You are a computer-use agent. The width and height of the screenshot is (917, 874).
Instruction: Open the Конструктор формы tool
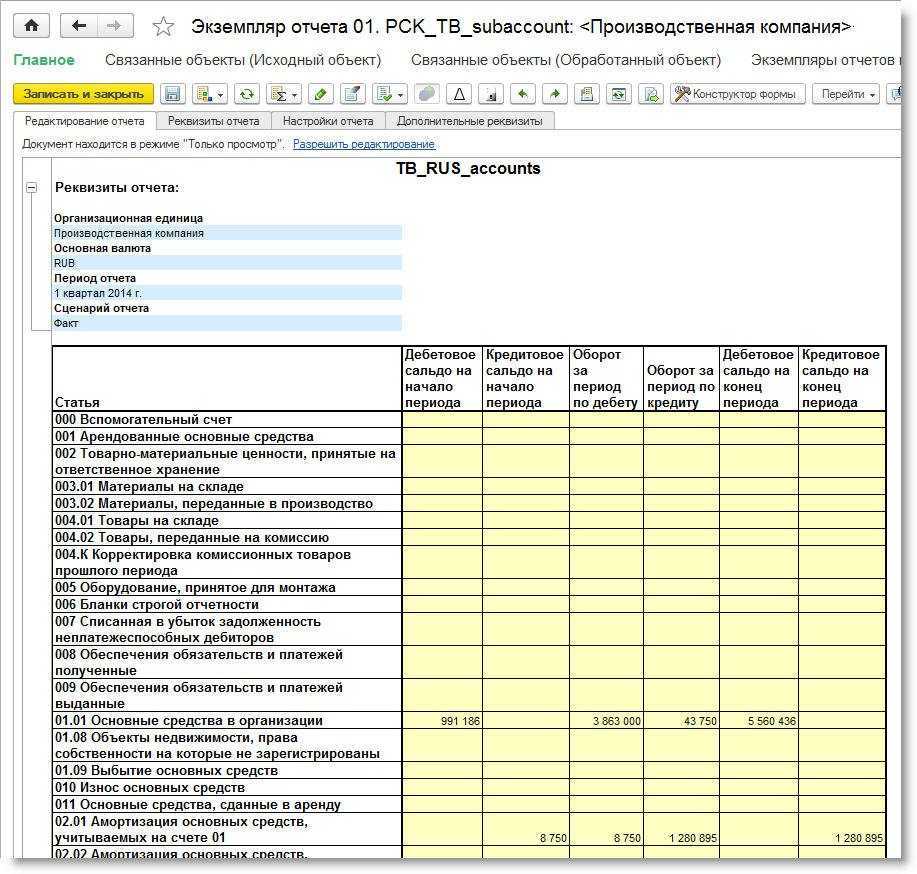[x=738, y=94]
